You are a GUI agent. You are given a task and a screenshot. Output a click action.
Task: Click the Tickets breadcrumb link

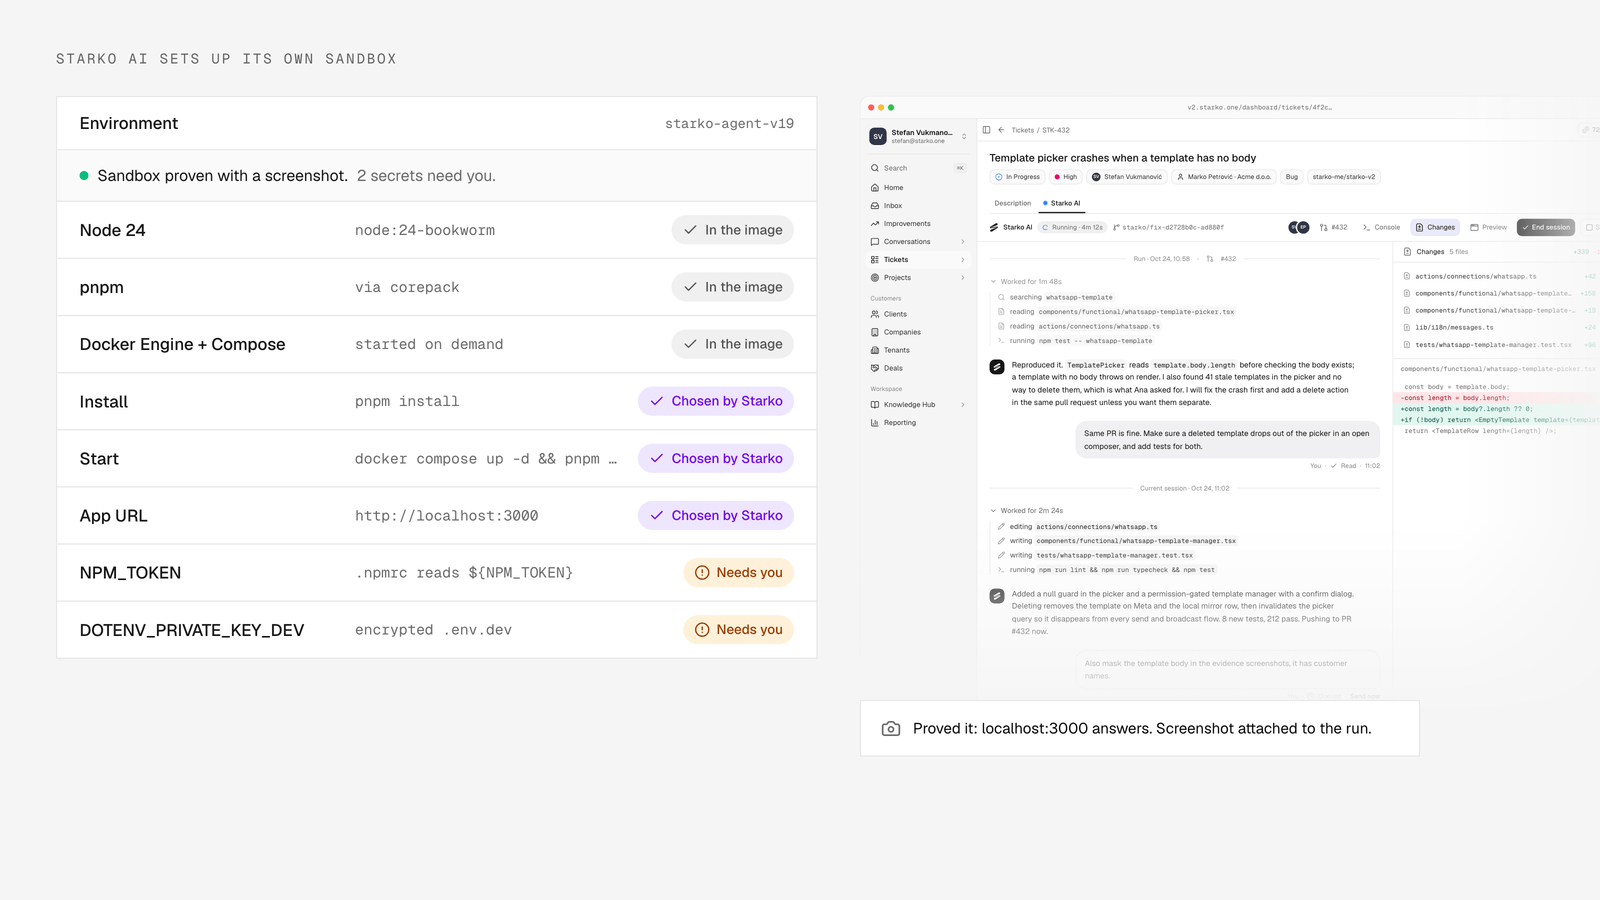1022,130
